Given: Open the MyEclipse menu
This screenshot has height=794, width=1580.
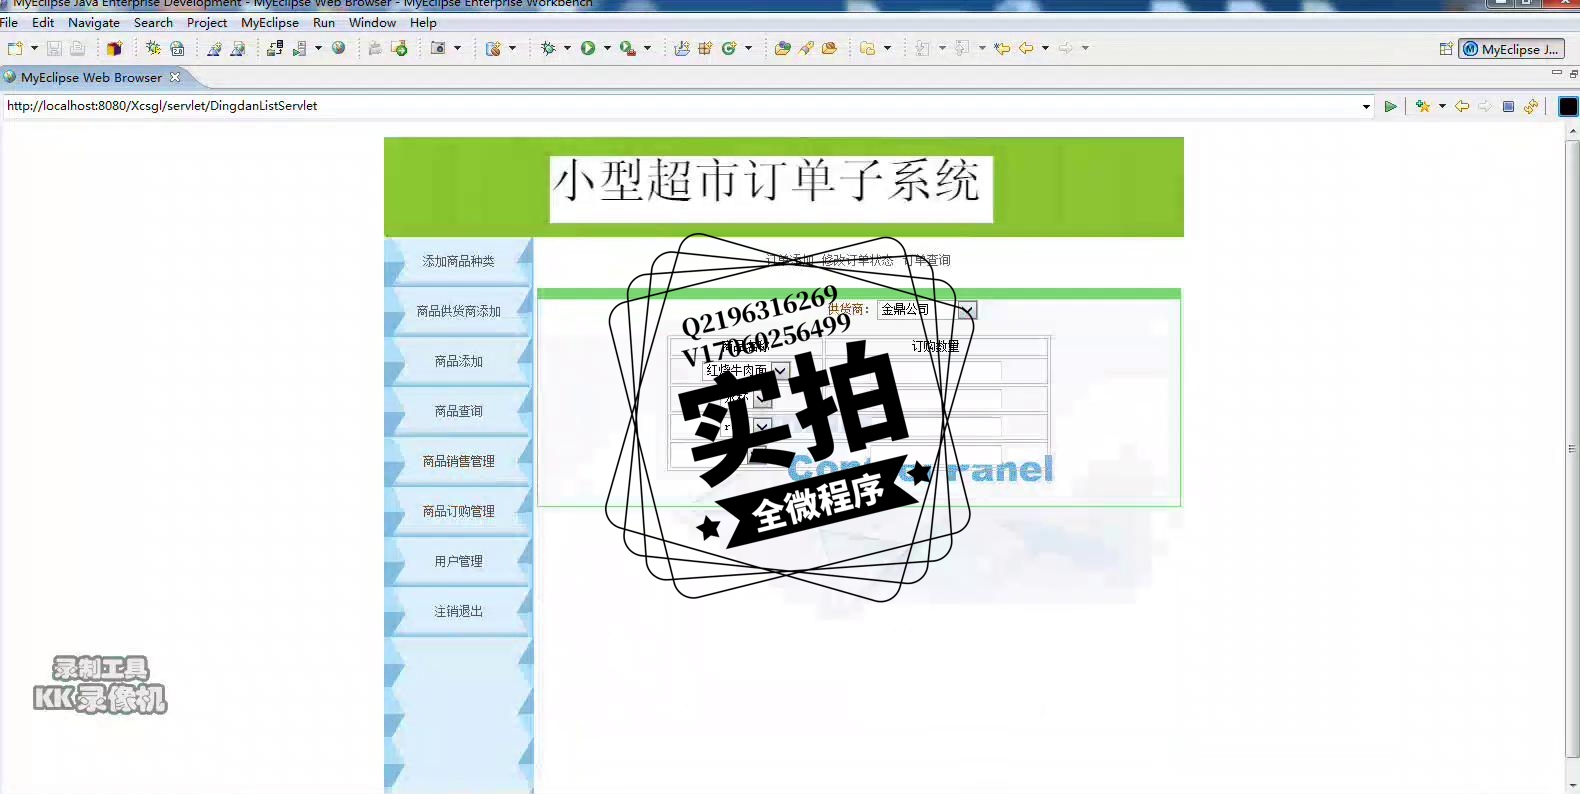Looking at the screenshot, I should 270,22.
